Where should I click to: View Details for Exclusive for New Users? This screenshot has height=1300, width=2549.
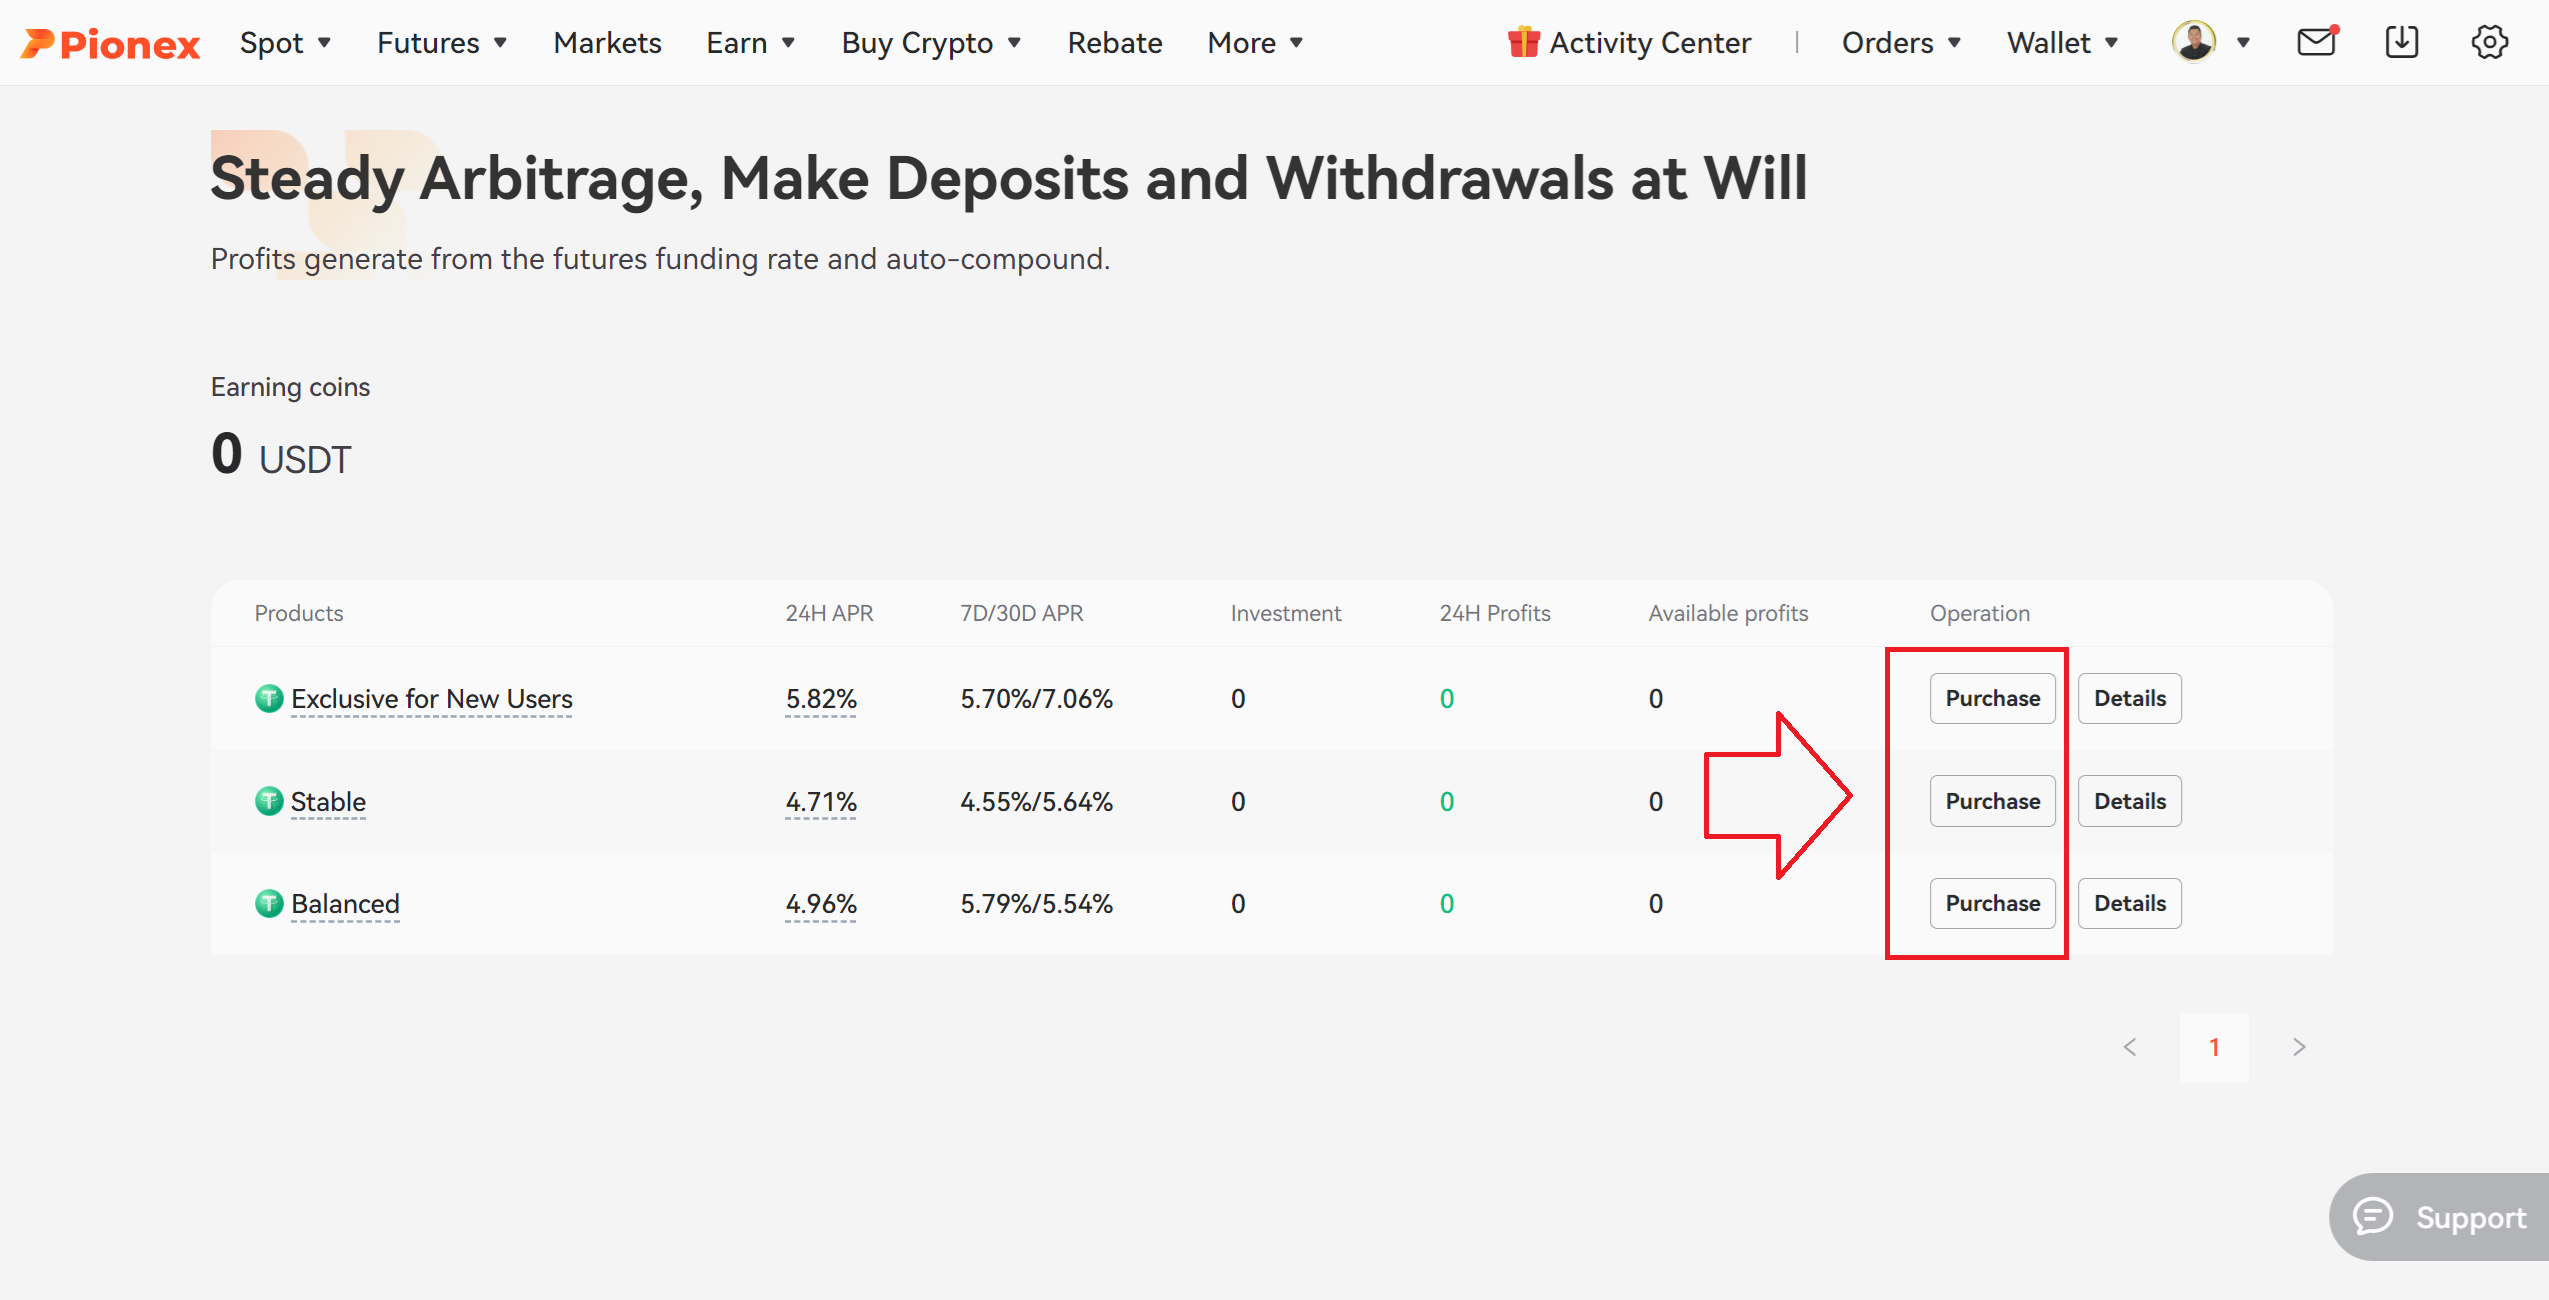[2130, 698]
